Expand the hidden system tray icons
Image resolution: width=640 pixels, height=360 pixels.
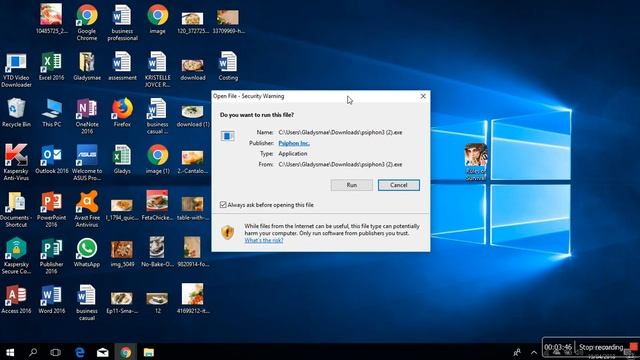coord(534,352)
